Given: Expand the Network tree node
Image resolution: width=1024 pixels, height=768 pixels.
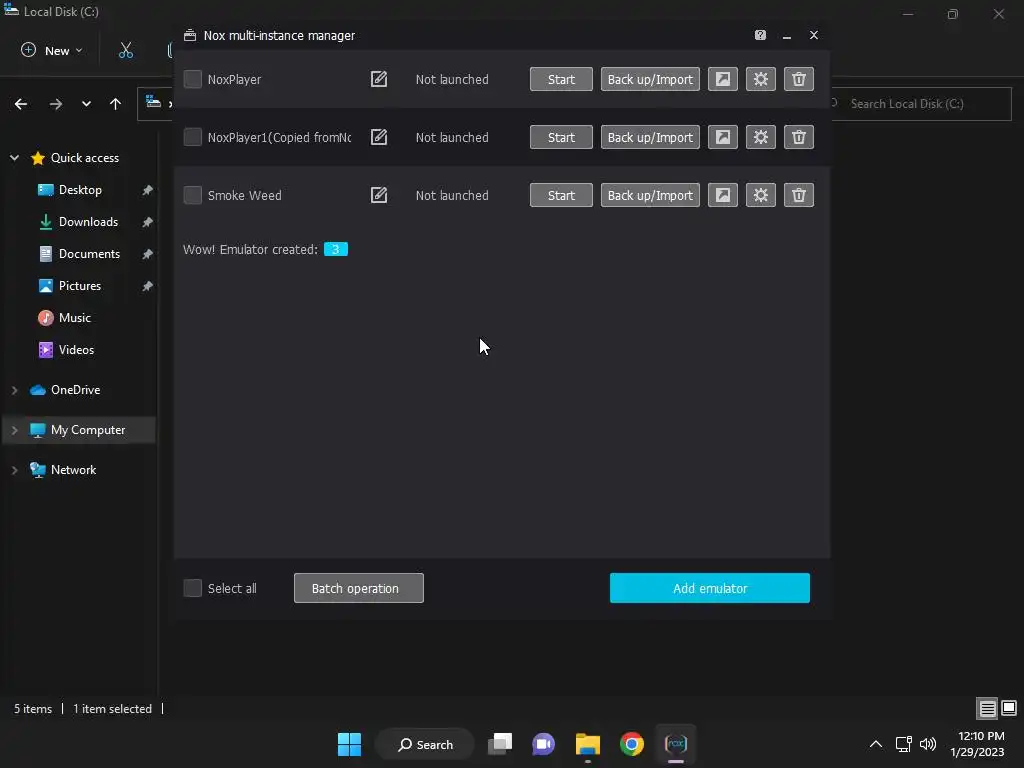Looking at the screenshot, I should pyautogui.click(x=14, y=470).
